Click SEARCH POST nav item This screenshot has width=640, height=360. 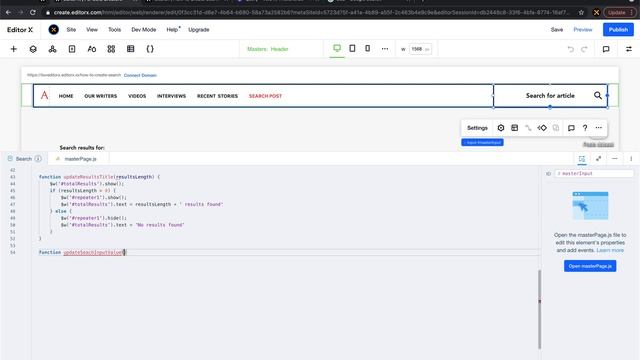265,96
